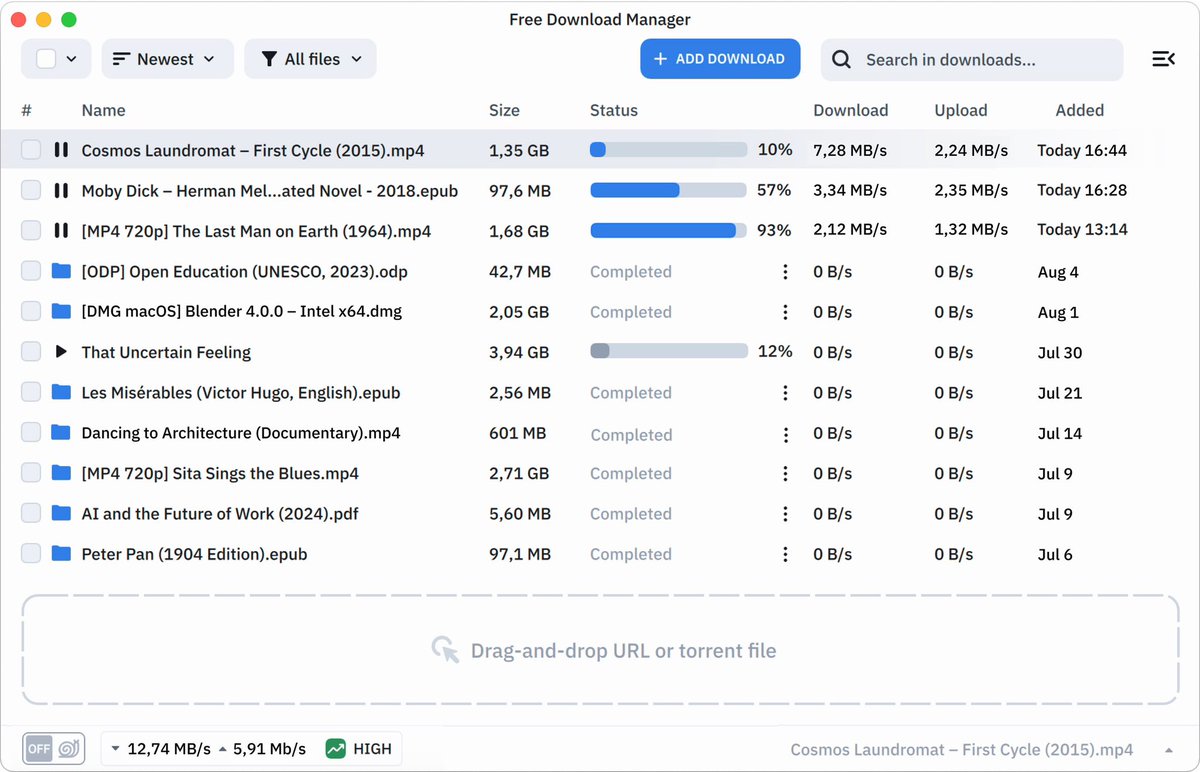Focus the Search in downloads field
Viewport: 1200px width, 772px height.
tap(972, 60)
